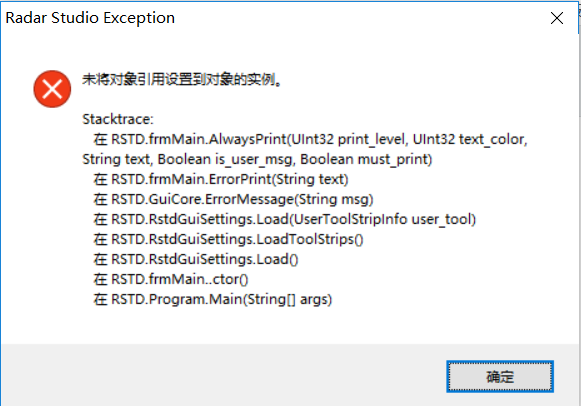This screenshot has height=406, width=582.
Task: Click the 确定 confirmation button
Action: pyautogui.click(x=500, y=376)
